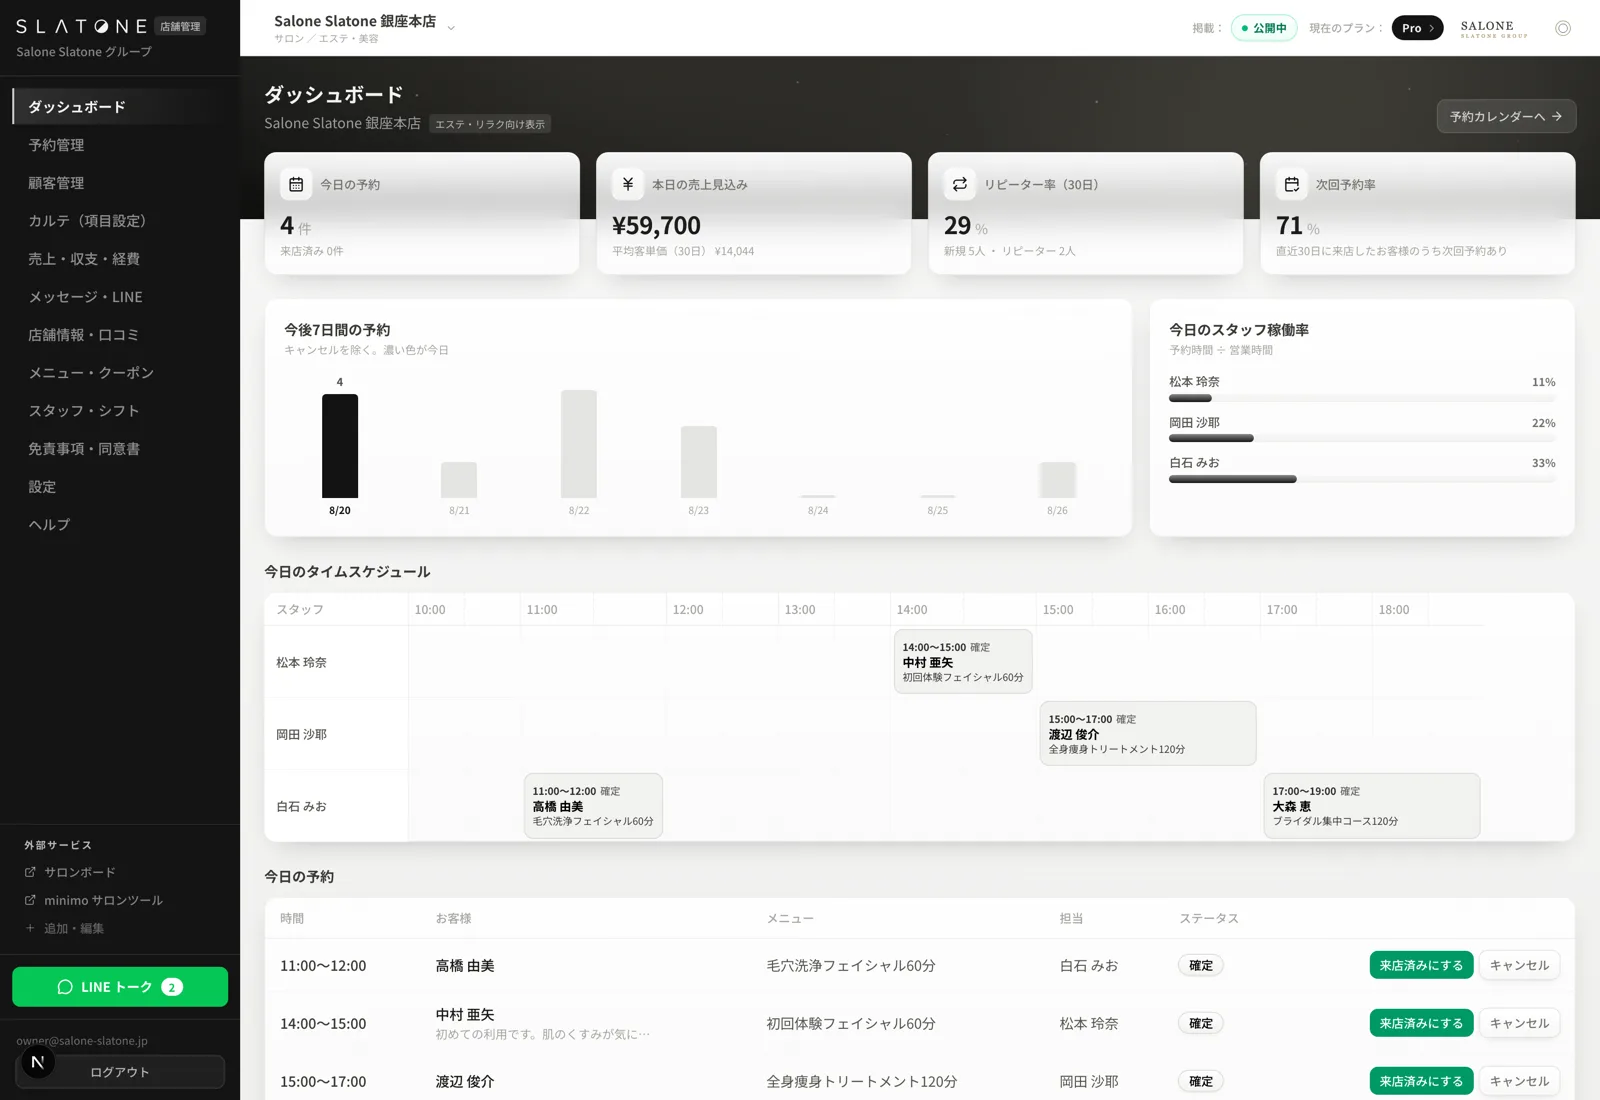Click the calendar icon in 次回予約率 card
1600x1100 pixels.
click(x=1292, y=184)
